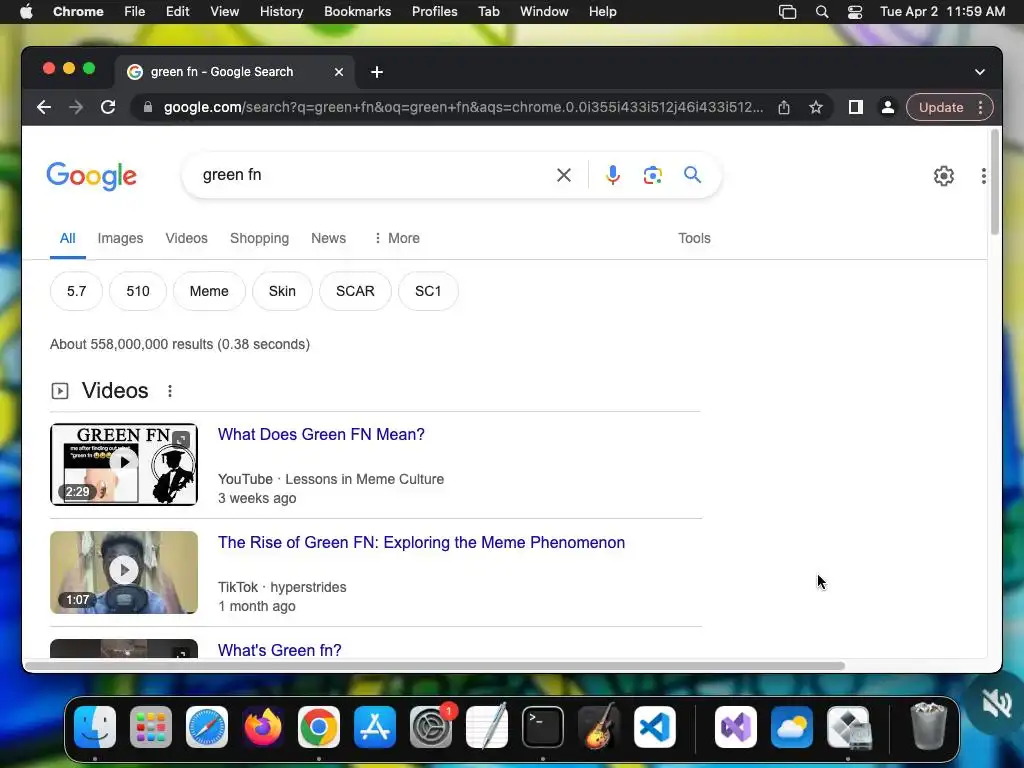
Task: Select the 5.7 filter chip
Action: (76, 291)
